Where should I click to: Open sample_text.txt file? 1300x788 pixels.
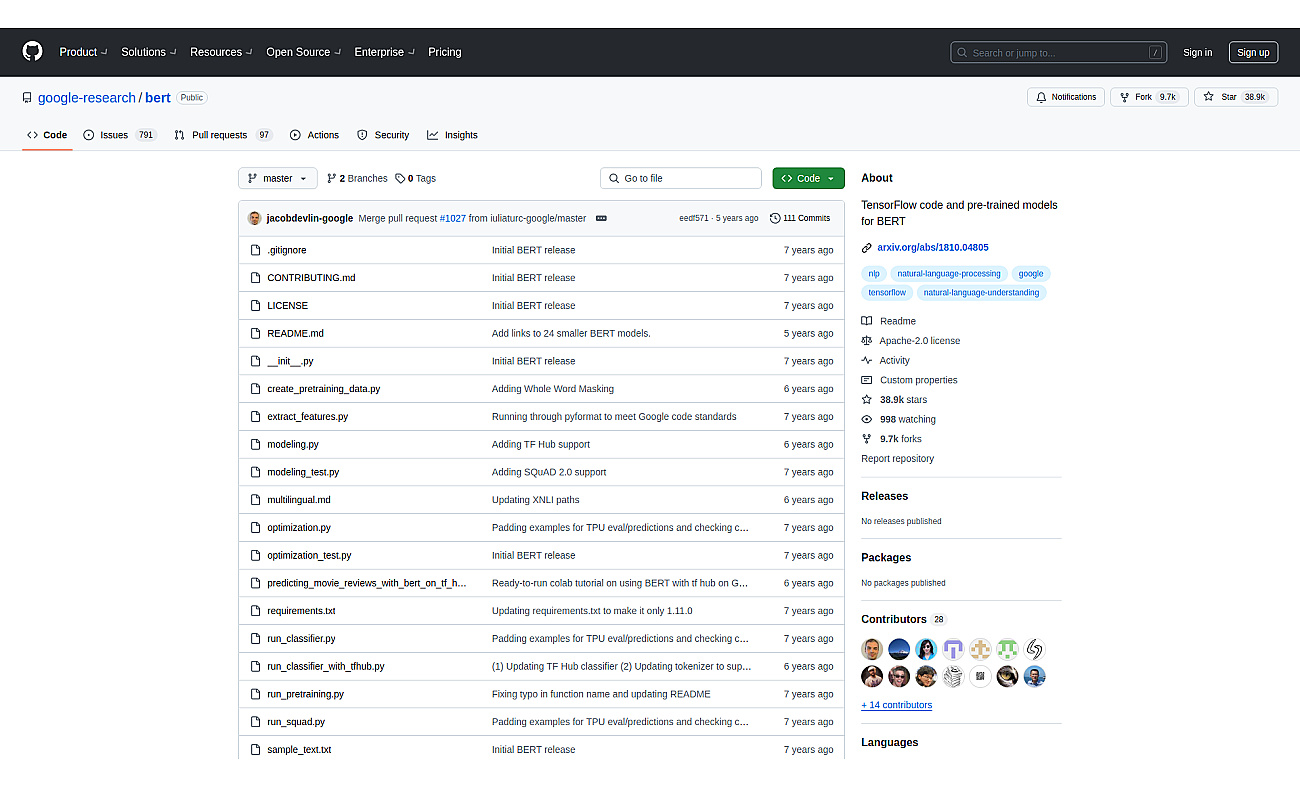[299, 750]
